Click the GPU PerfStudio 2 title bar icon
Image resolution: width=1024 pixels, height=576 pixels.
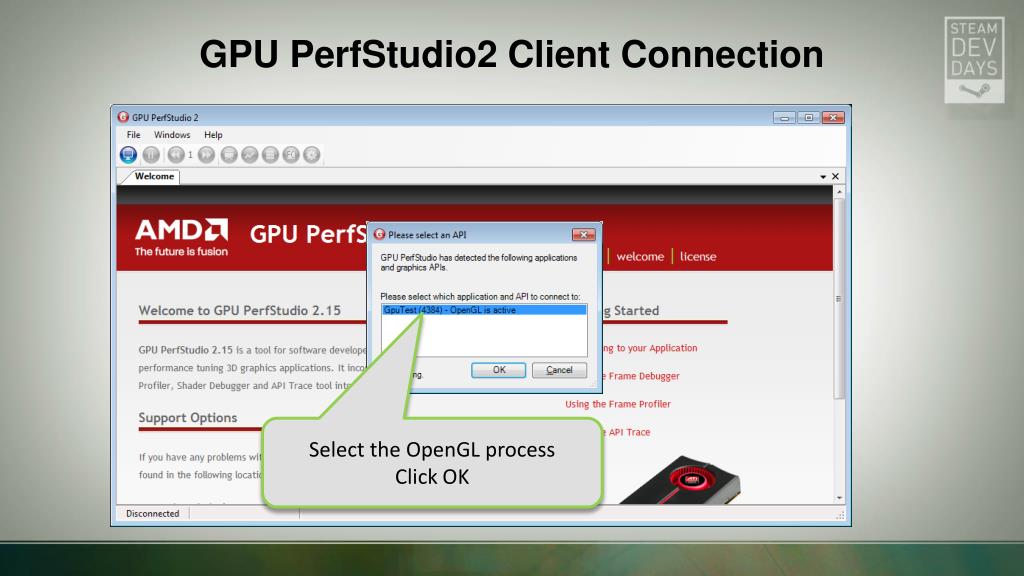tap(123, 117)
